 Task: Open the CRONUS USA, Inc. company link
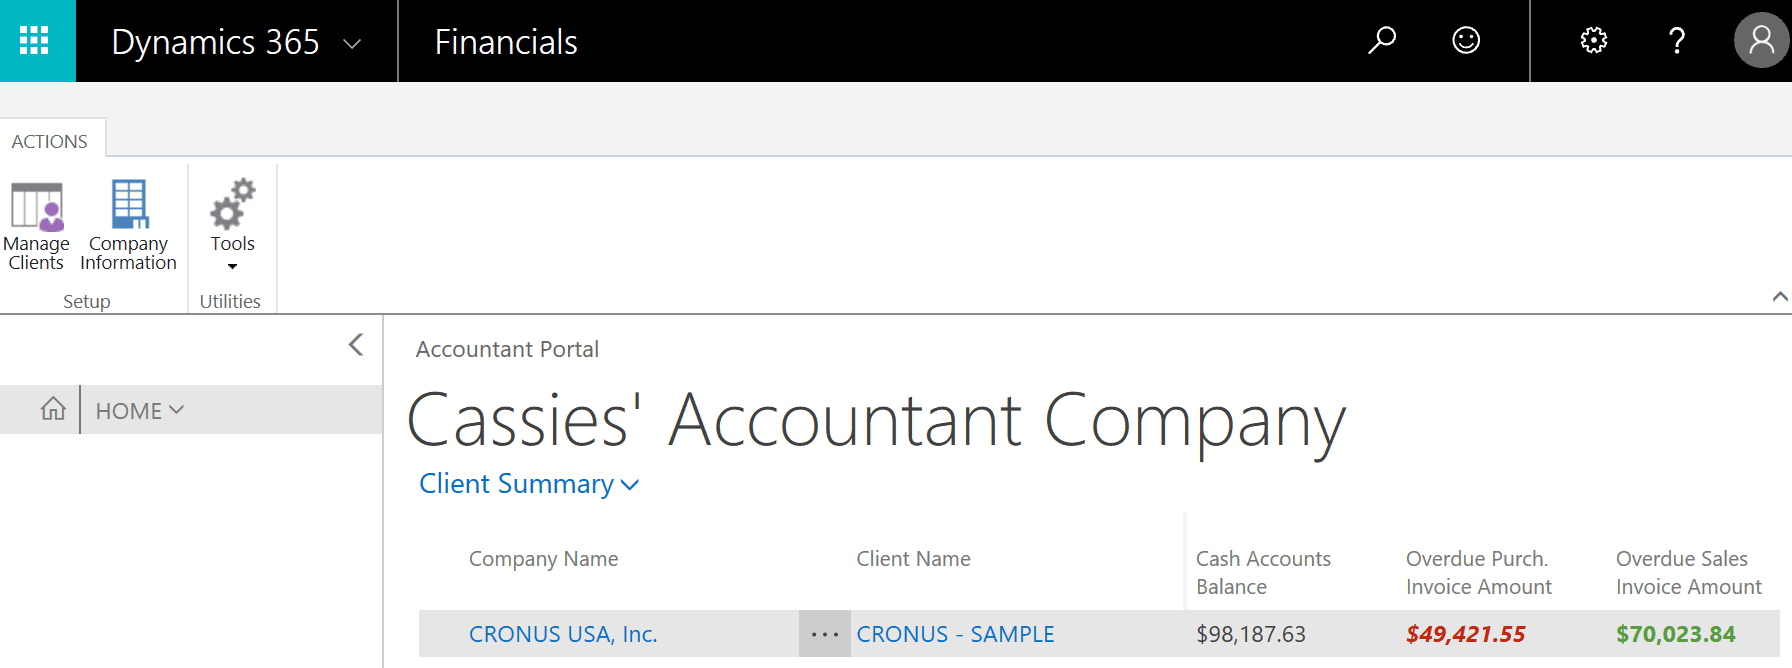pyautogui.click(x=563, y=634)
